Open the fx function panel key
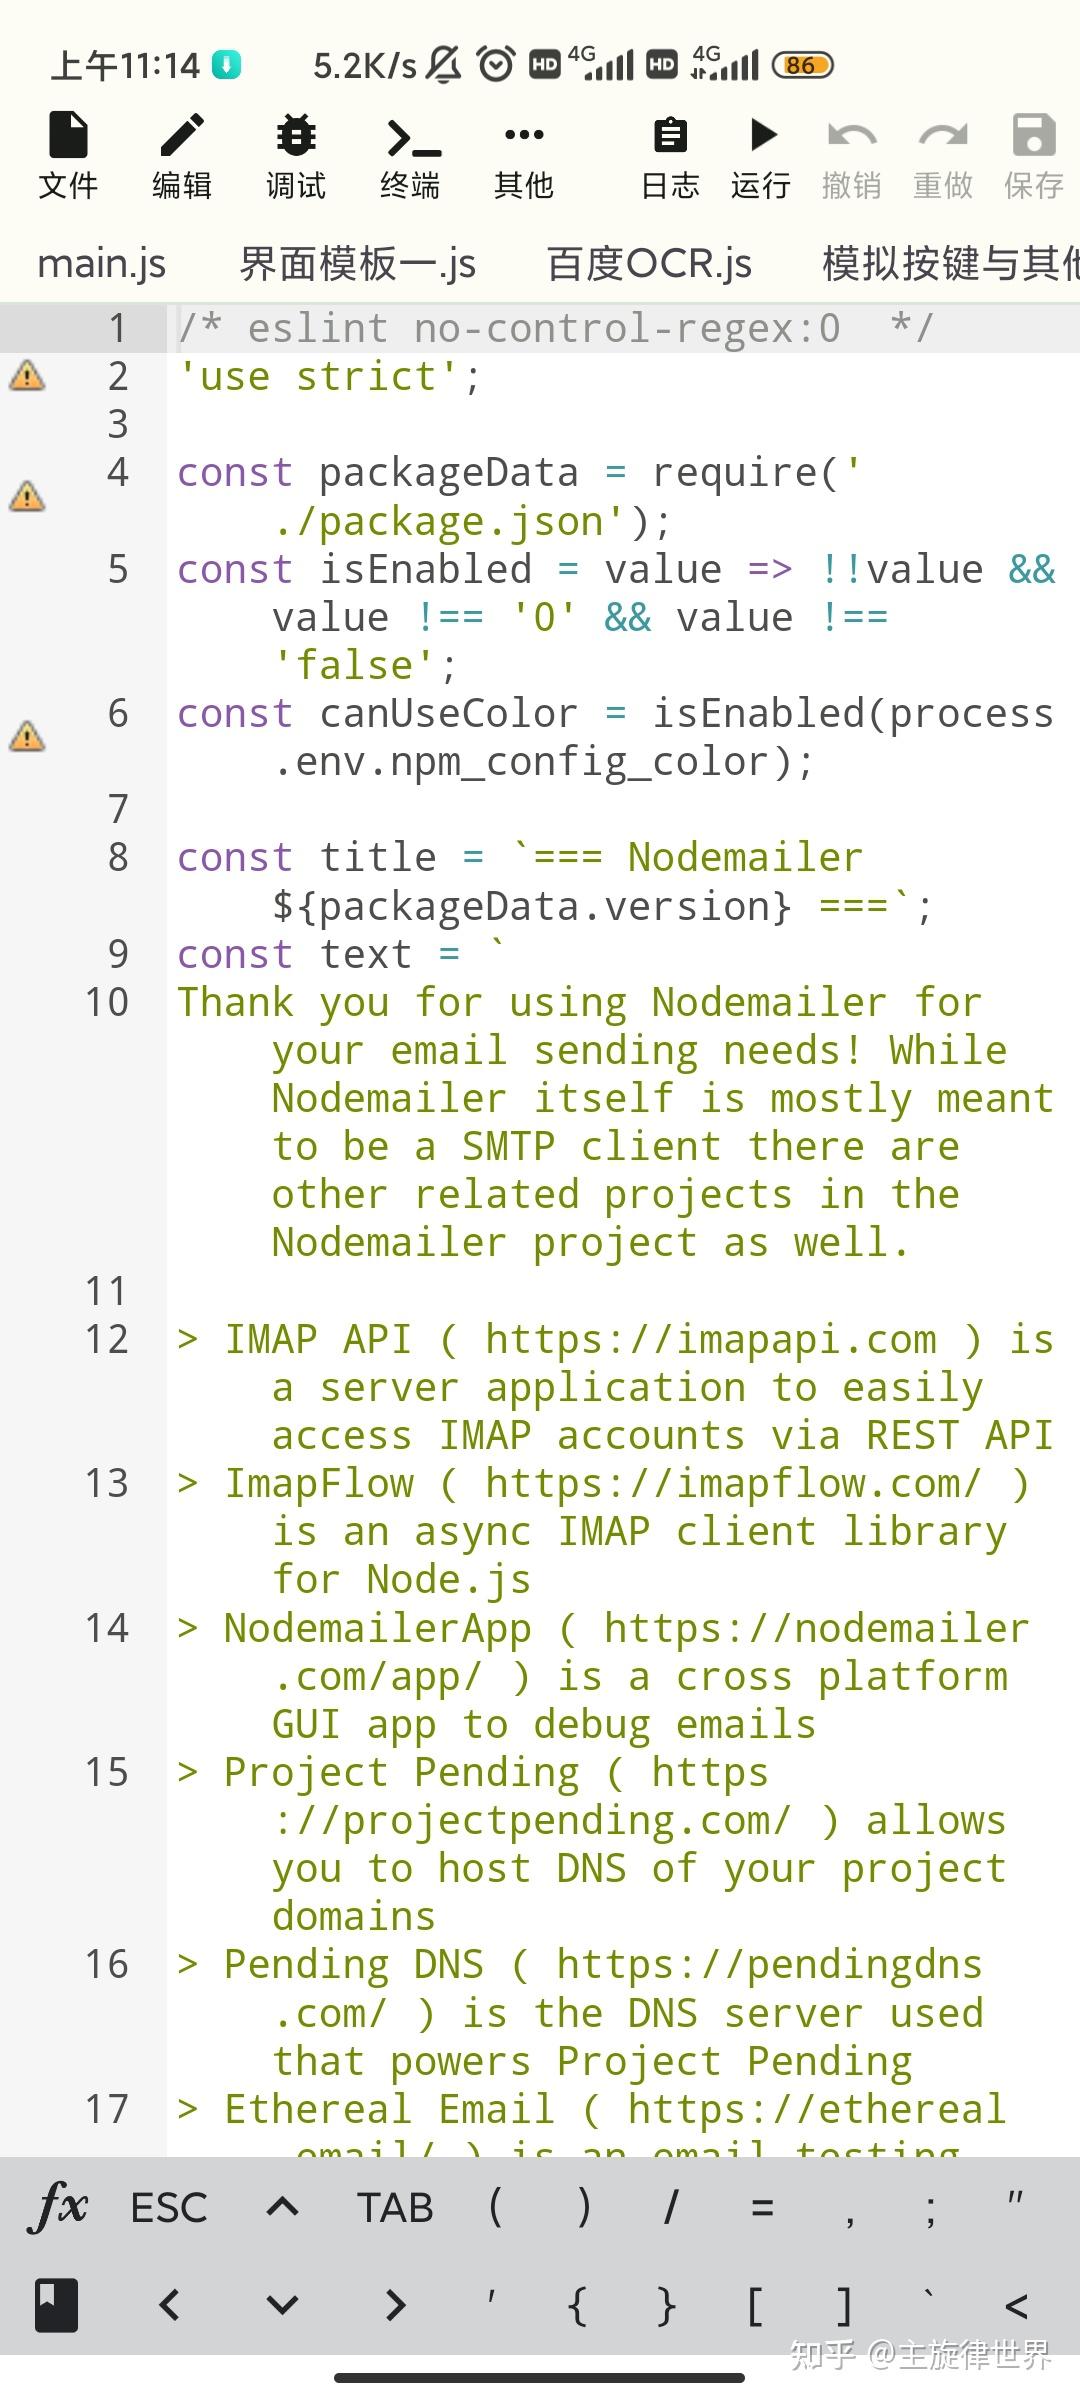This screenshot has width=1080, height=2400. 60,2208
